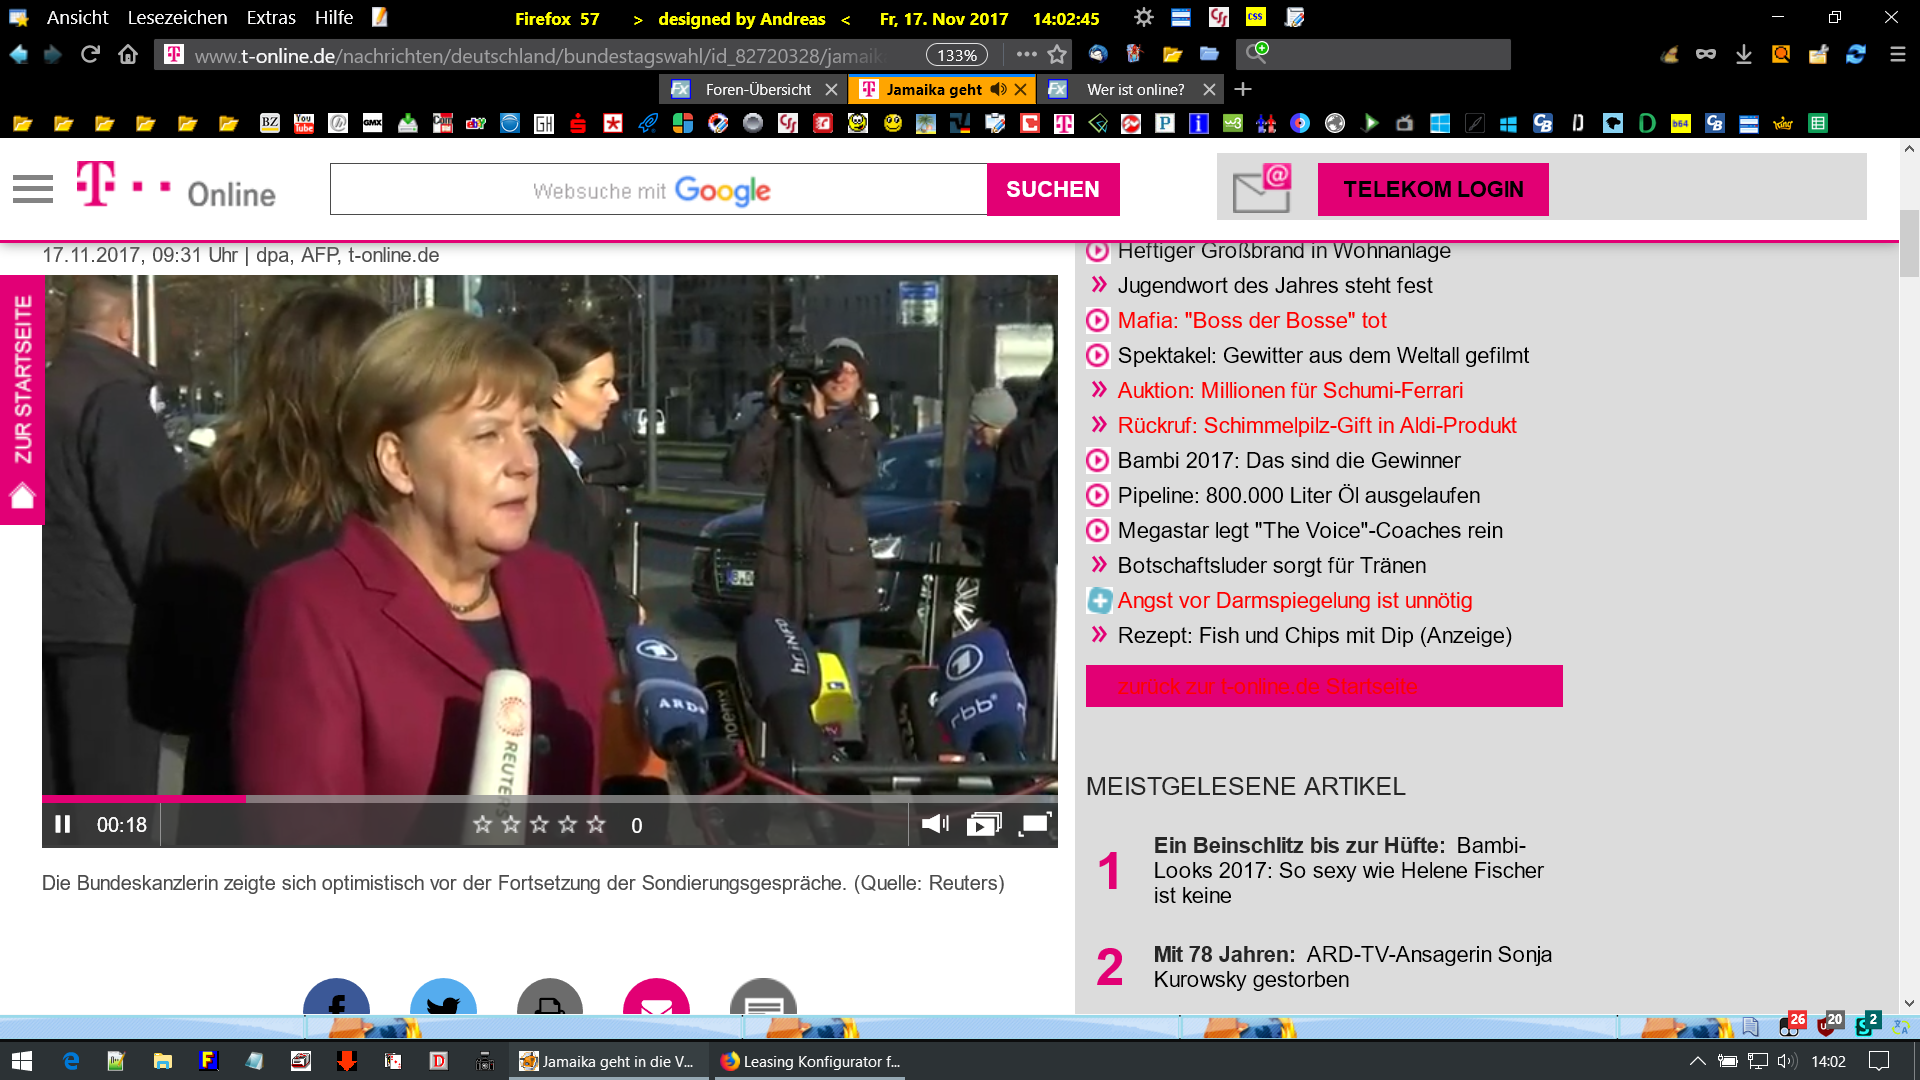Click the Websuche Google input field
Viewport: 1920px width, 1080px height.
tap(658, 189)
